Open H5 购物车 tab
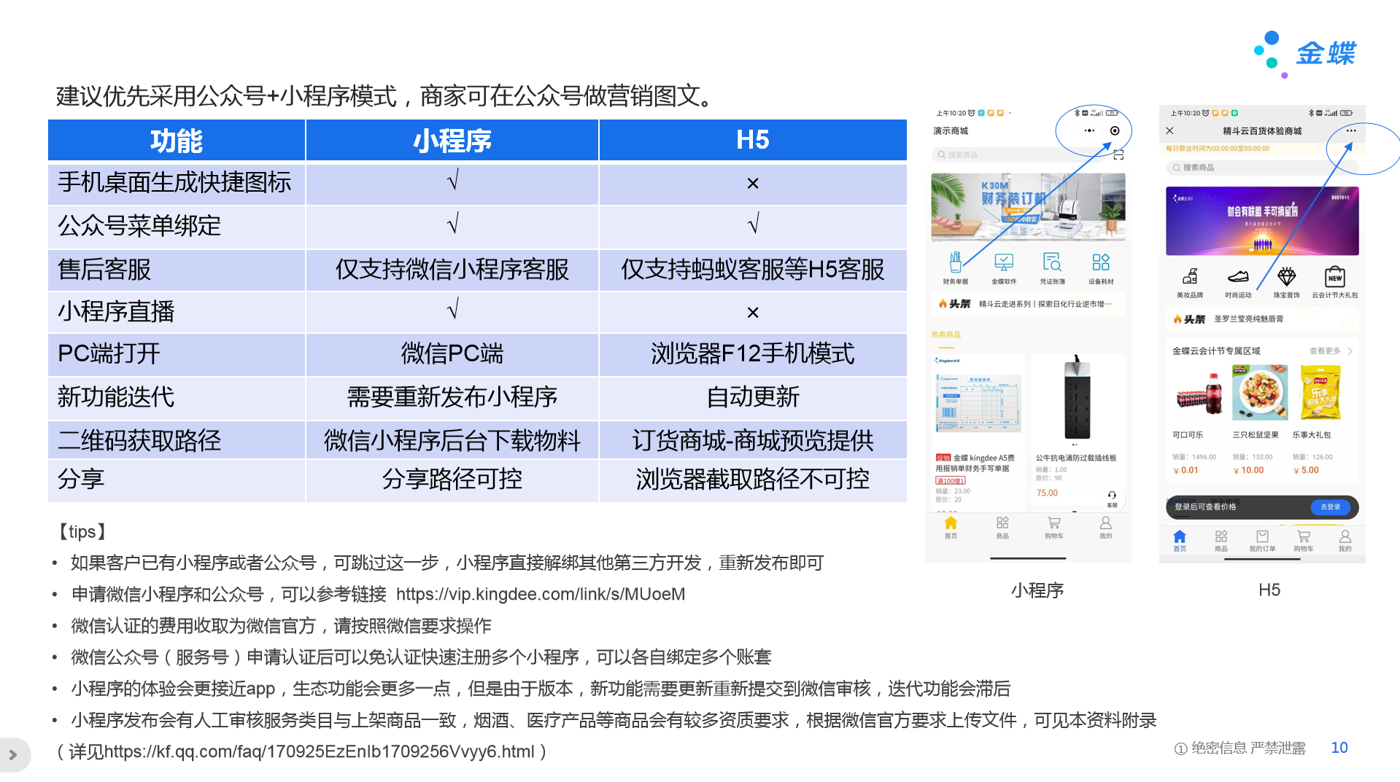This screenshot has width=1400, height=782. click(1304, 541)
